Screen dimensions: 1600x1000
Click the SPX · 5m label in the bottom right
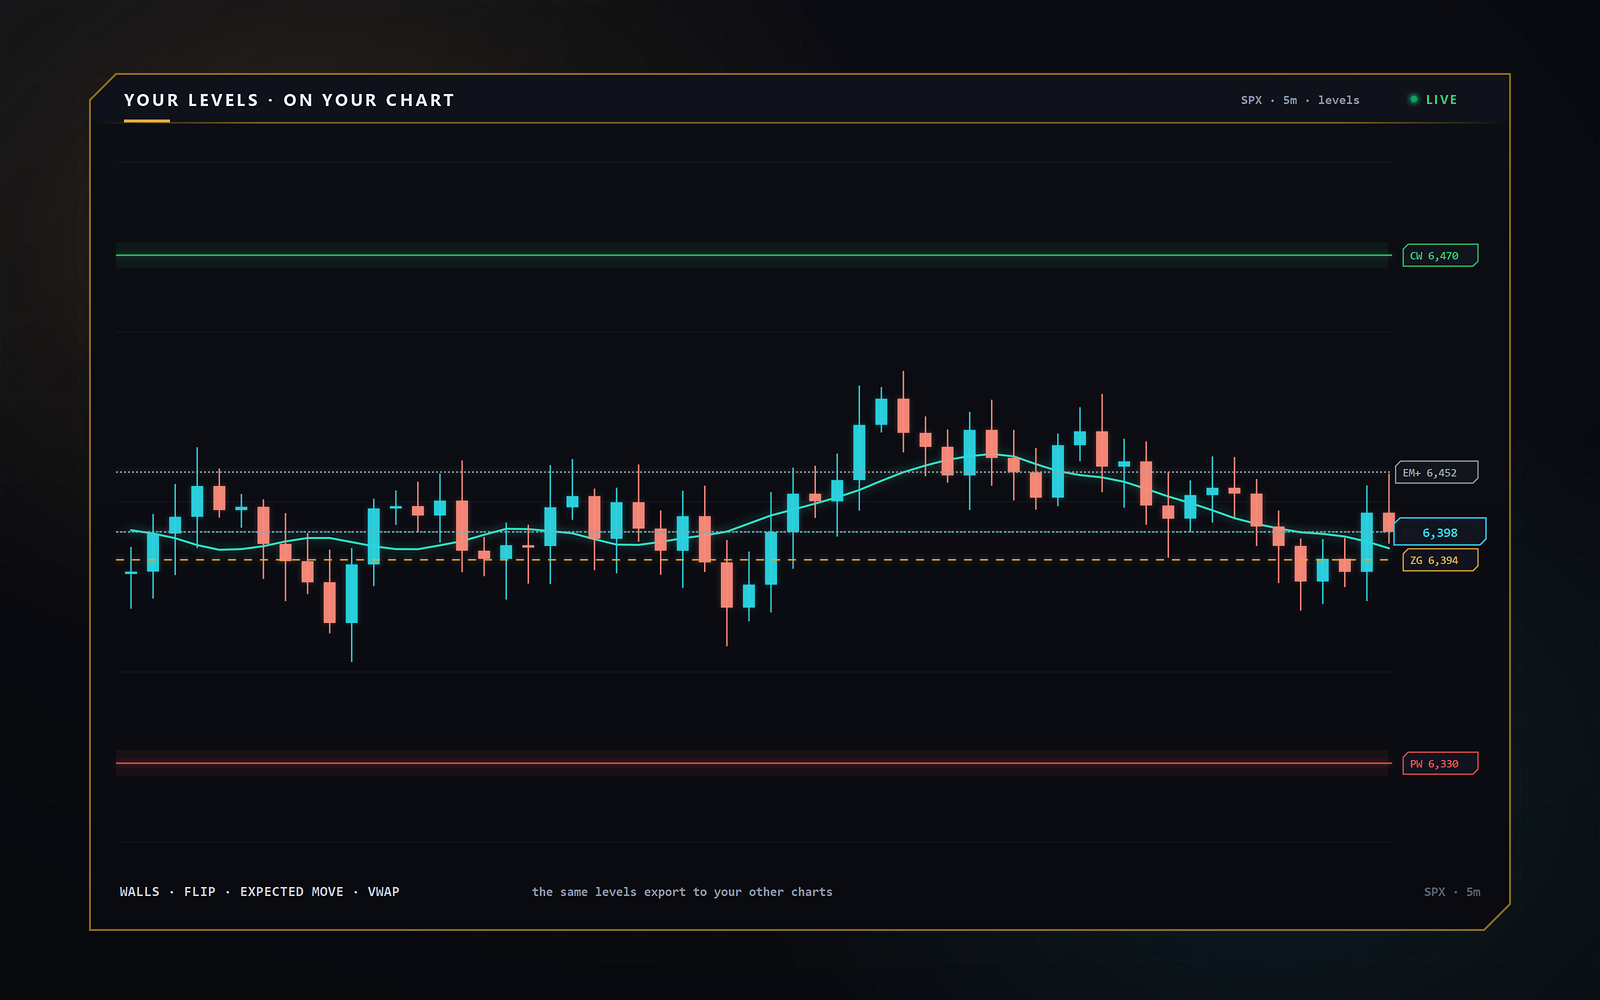point(1452,892)
